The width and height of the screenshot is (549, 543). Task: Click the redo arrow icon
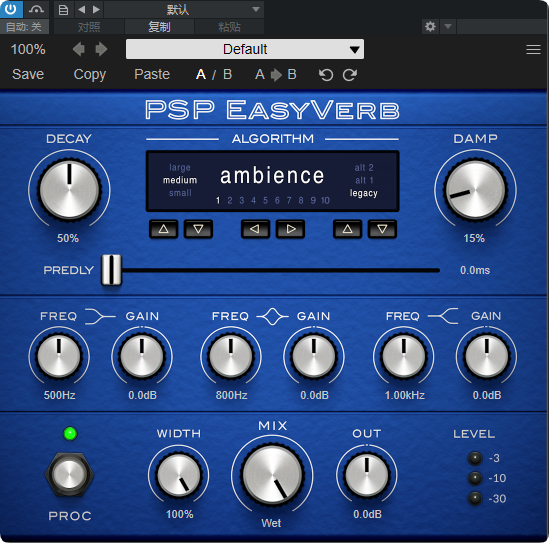(x=350, y=75)
